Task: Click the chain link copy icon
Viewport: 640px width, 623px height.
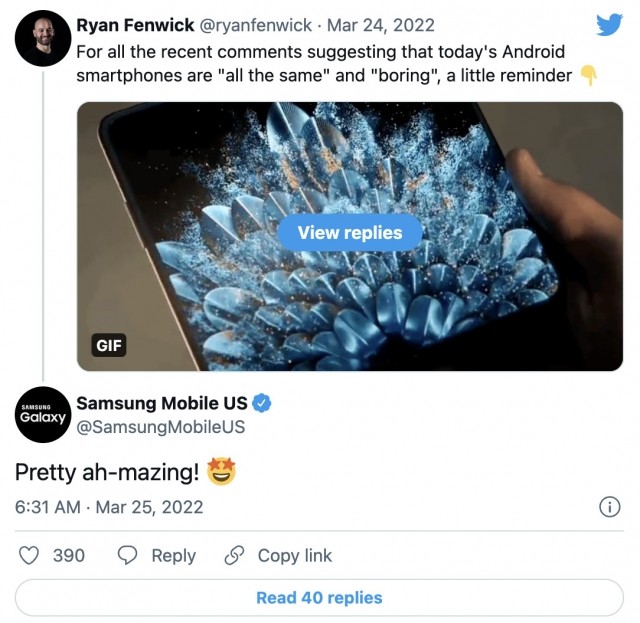Action: pyautogui.click(x=234, y=555)
